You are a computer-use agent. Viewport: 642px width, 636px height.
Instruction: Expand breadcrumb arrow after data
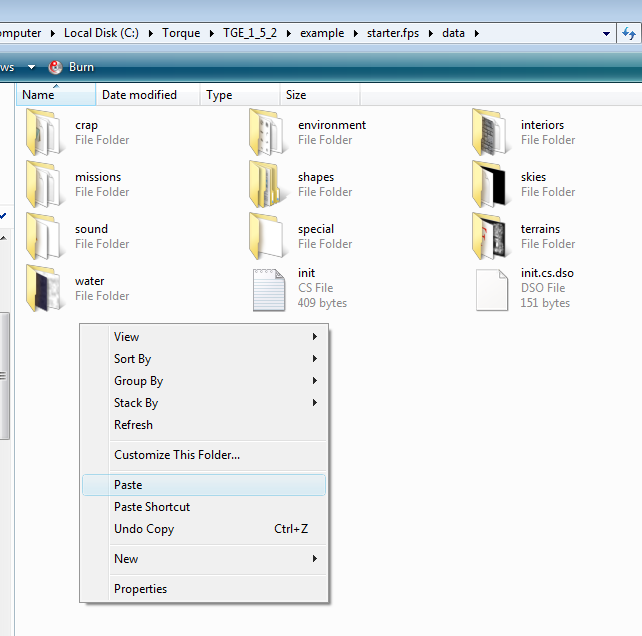[x=477, y=34]
